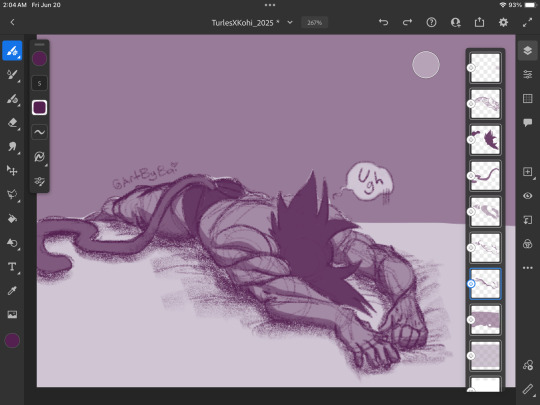Tap the blue badge on active layer
This screenshot has height=405, width=540.
point(471,284)
